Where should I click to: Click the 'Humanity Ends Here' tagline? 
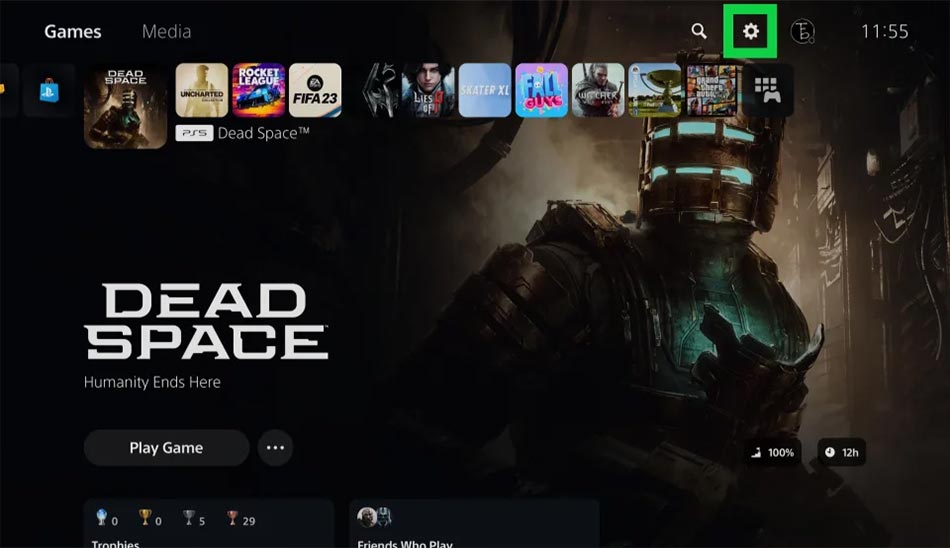152,382
